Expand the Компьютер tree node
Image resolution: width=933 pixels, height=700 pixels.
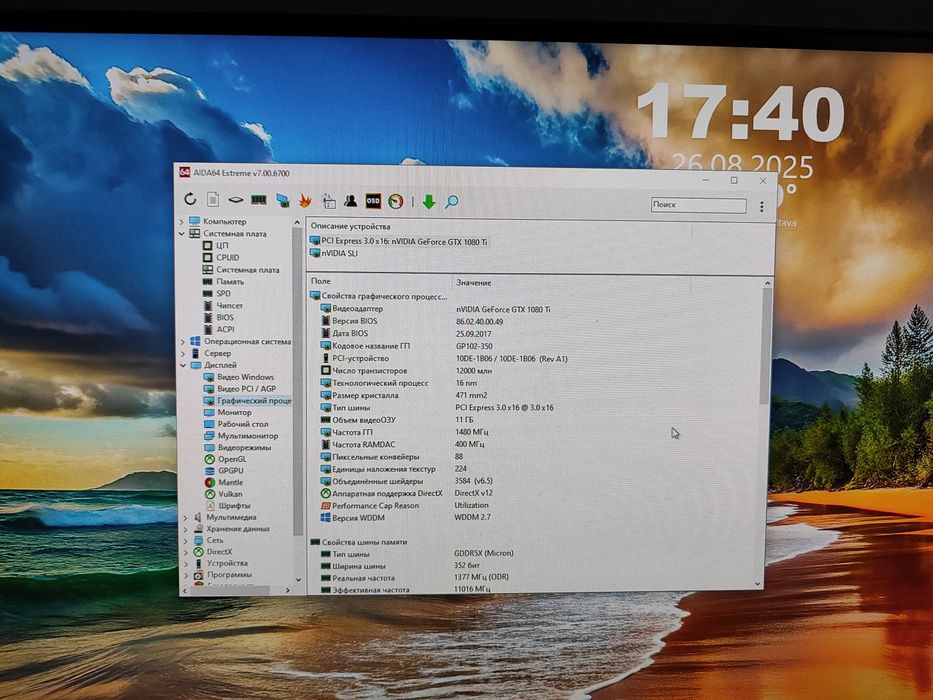pos(181,221)
